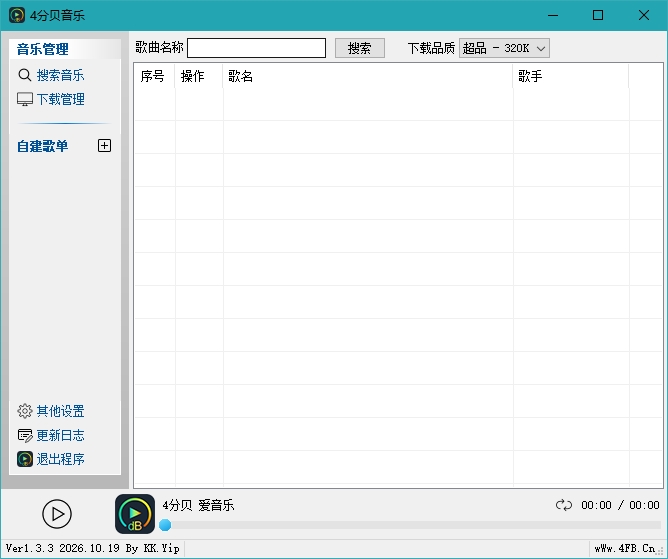
Task: Click the 序号 column header
Action: 154,76
